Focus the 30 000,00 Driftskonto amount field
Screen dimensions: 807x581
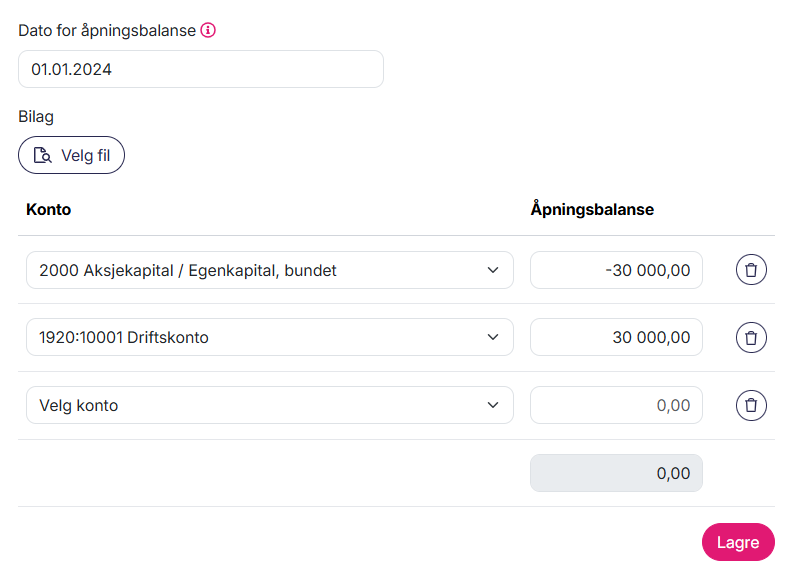(x=616, y=338)
